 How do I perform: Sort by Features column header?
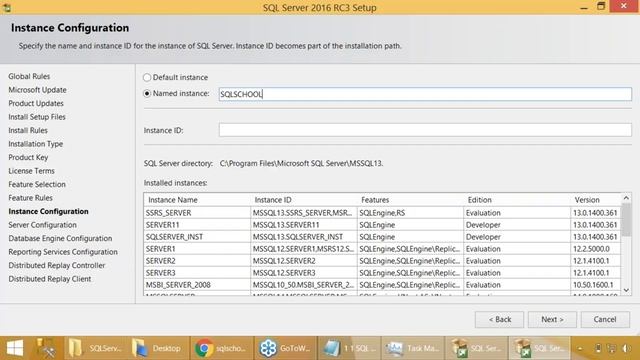click(x=410, y=200)
